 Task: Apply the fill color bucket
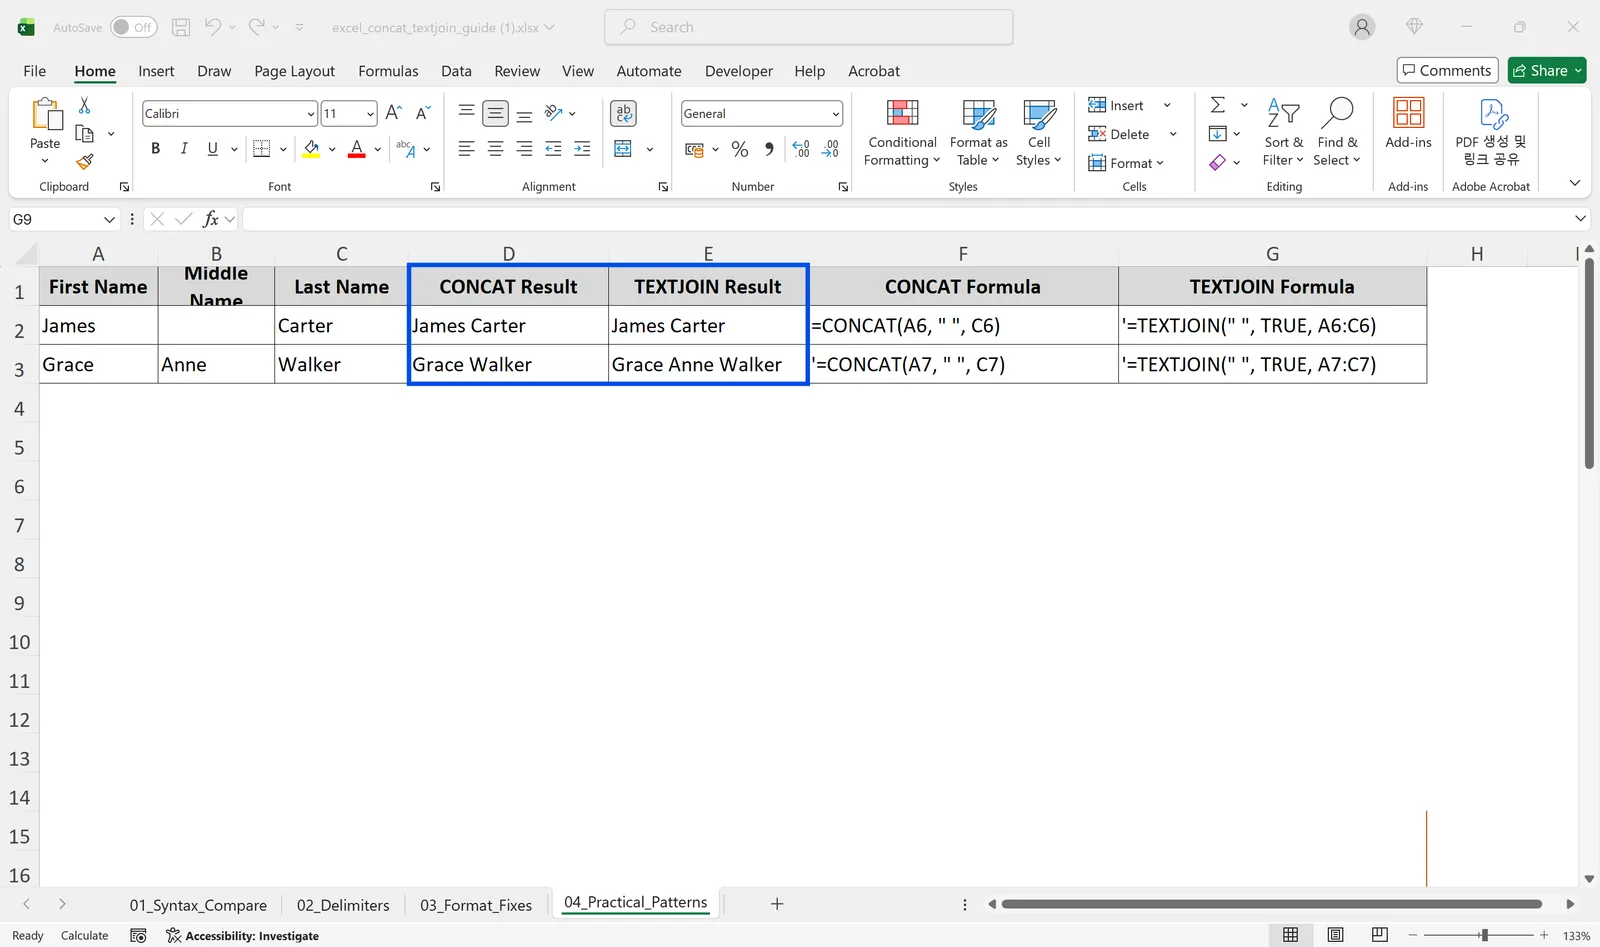click(312, 149)
